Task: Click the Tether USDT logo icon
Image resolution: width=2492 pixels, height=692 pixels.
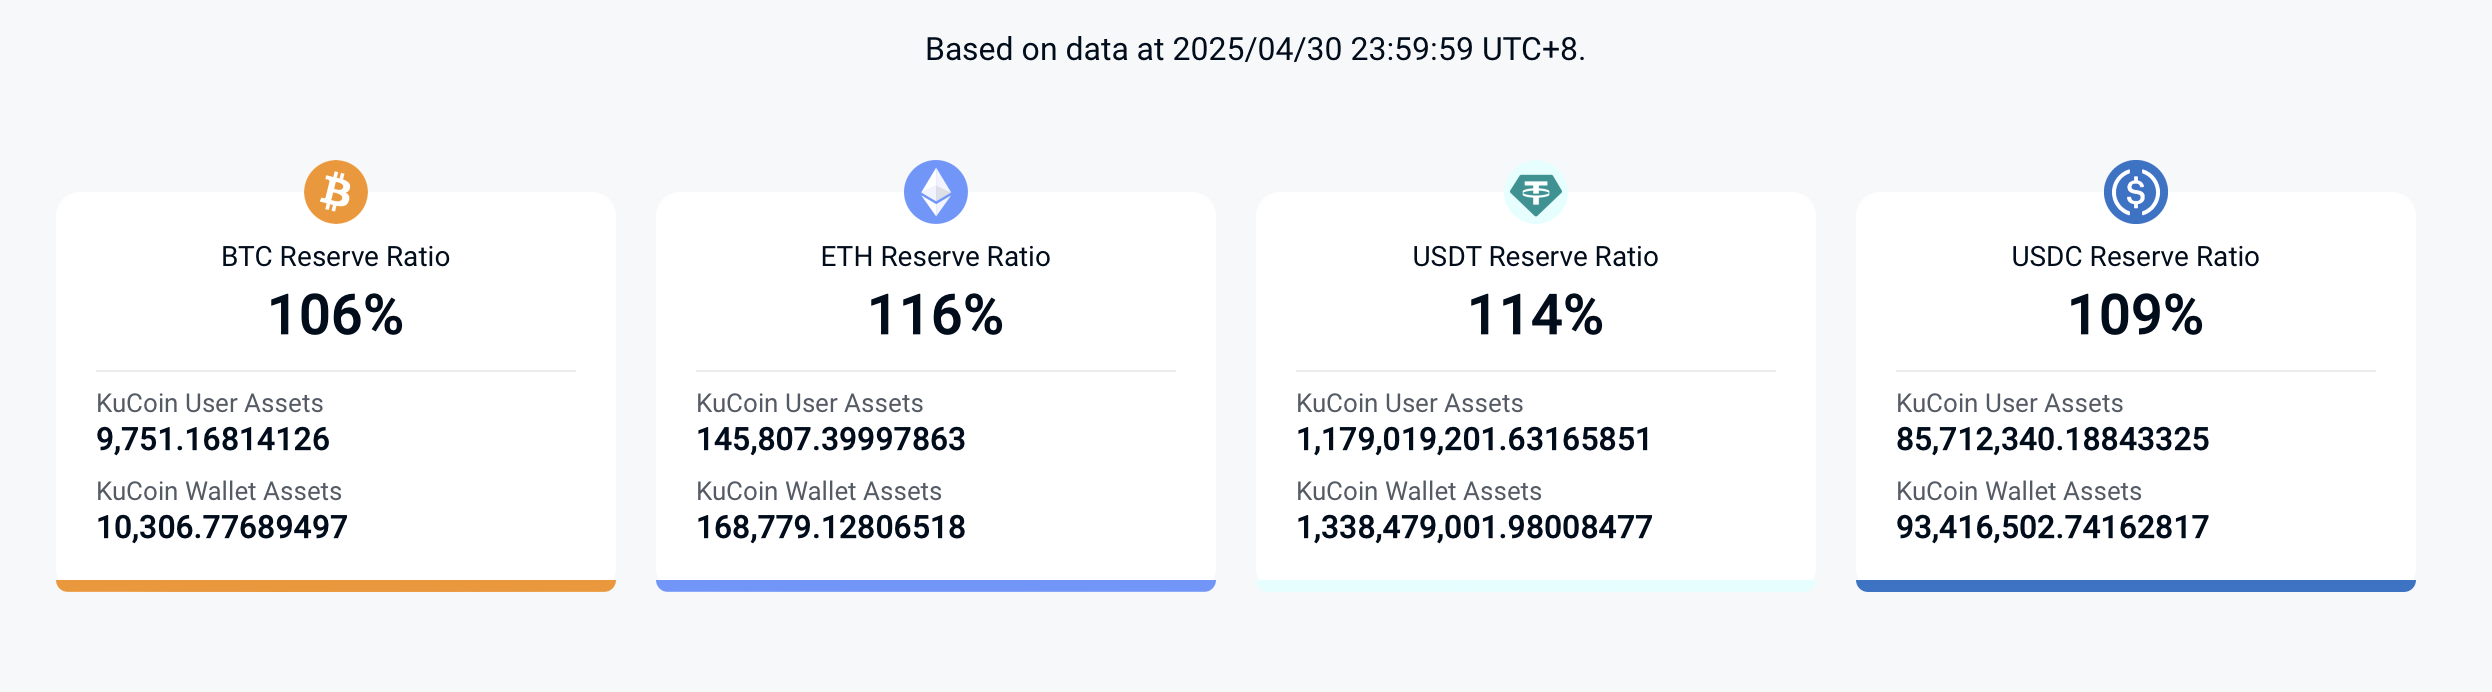Action: coord(1536,192)
